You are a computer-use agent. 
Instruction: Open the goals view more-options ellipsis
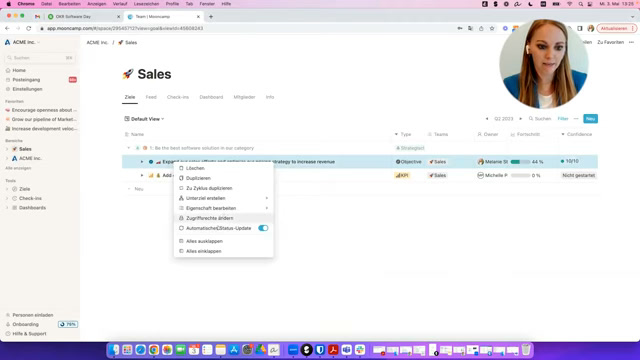(576, 119)
